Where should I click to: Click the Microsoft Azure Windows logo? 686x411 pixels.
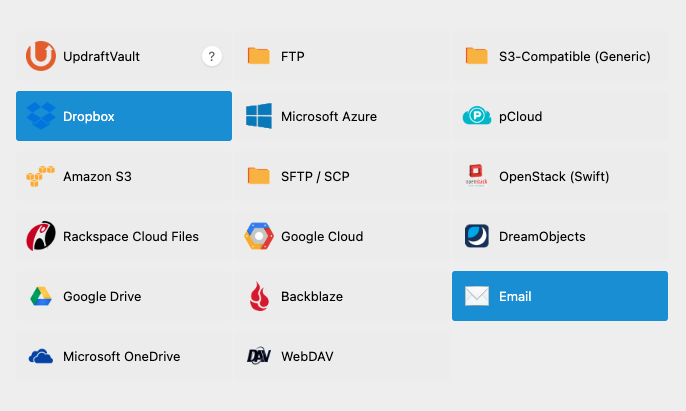[259, 116]
